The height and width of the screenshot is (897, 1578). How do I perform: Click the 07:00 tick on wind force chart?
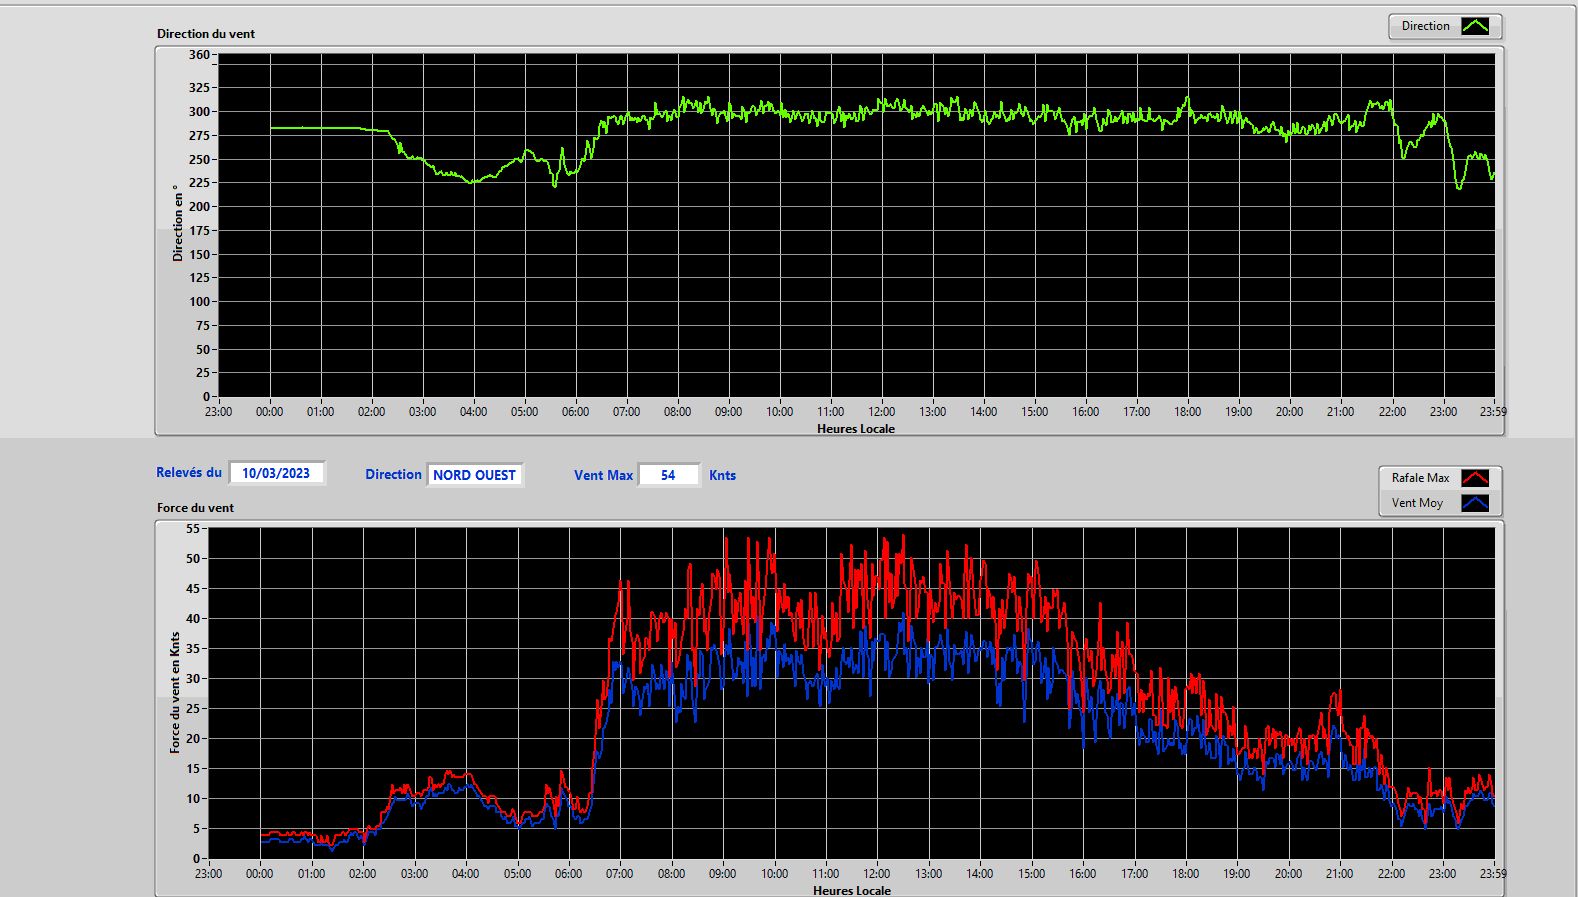click(x=619, y=873)
